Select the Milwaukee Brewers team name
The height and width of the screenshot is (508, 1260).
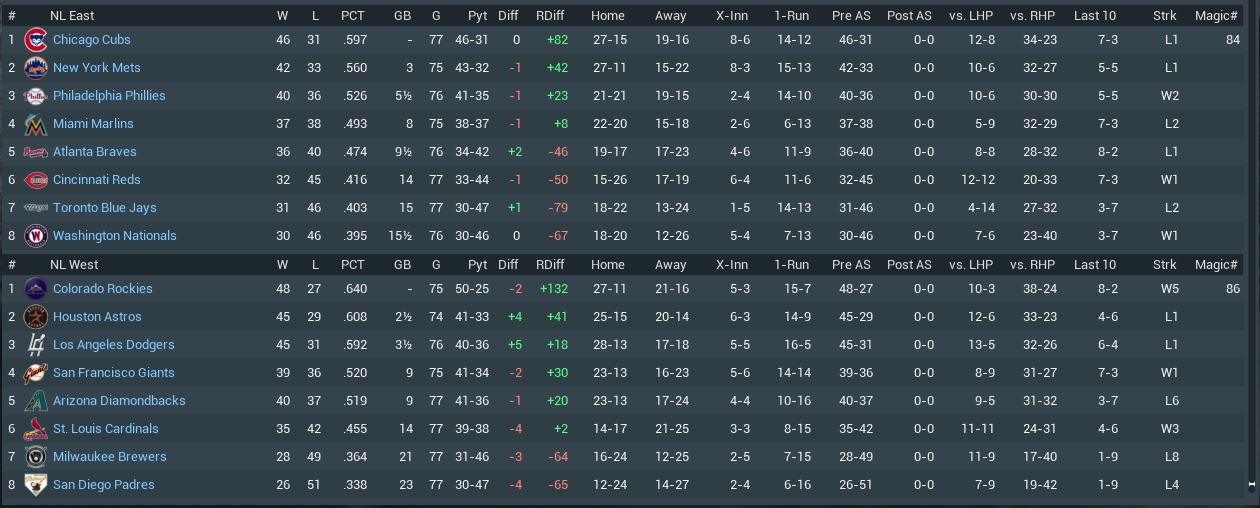tap(110, 457)
